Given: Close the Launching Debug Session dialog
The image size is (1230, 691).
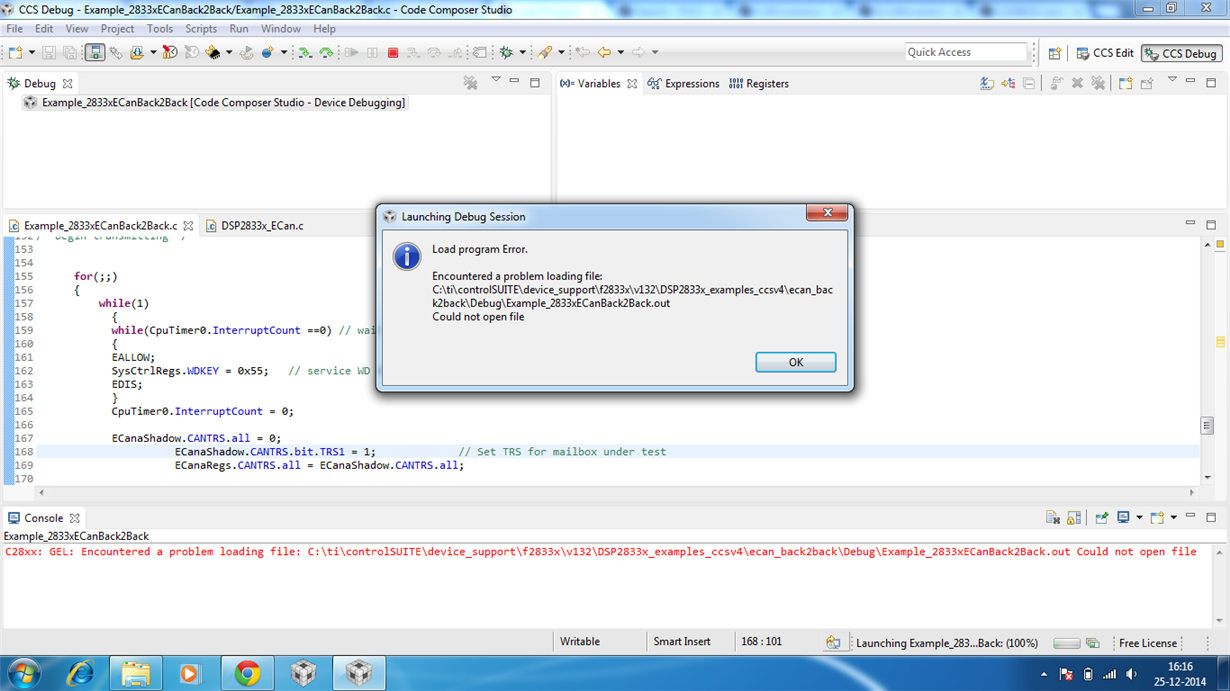Looking at the screenshot, I should pos(827,214).
